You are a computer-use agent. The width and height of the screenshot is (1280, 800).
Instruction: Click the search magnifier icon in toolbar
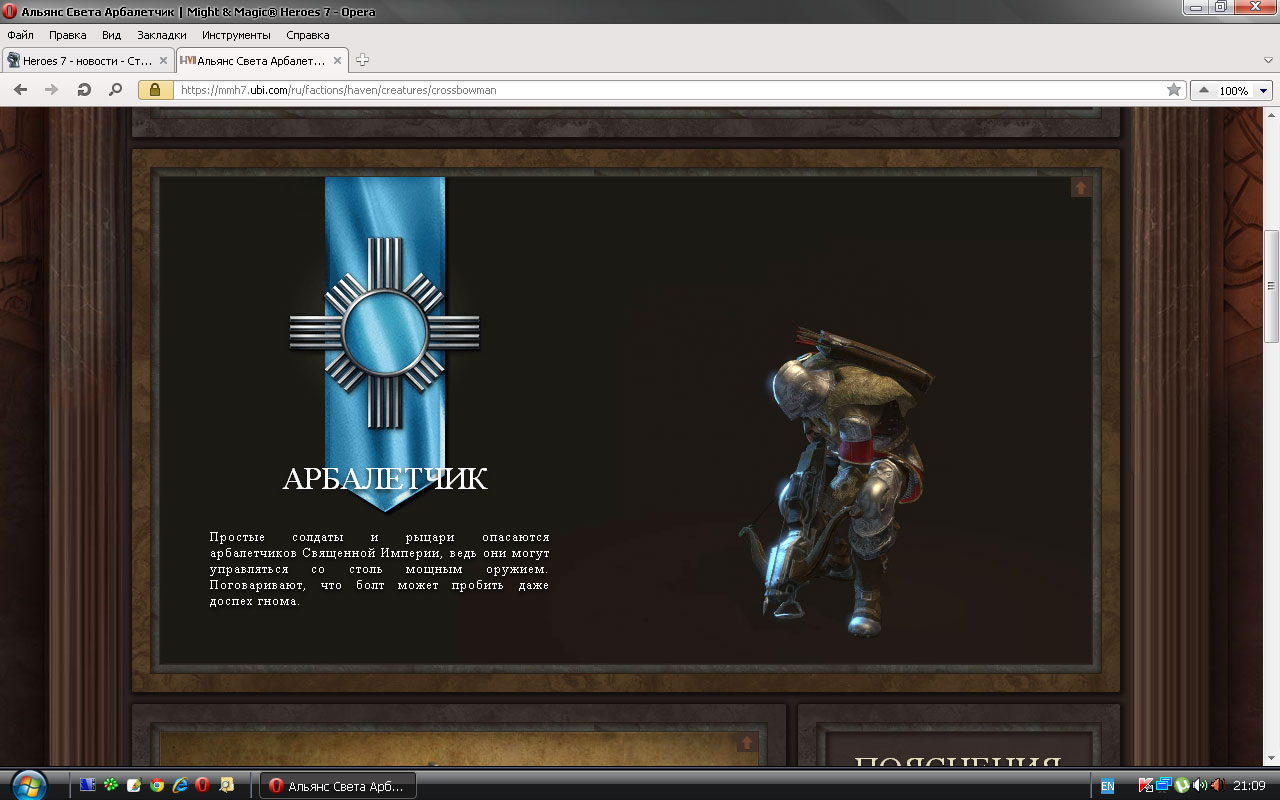point(115,90)
